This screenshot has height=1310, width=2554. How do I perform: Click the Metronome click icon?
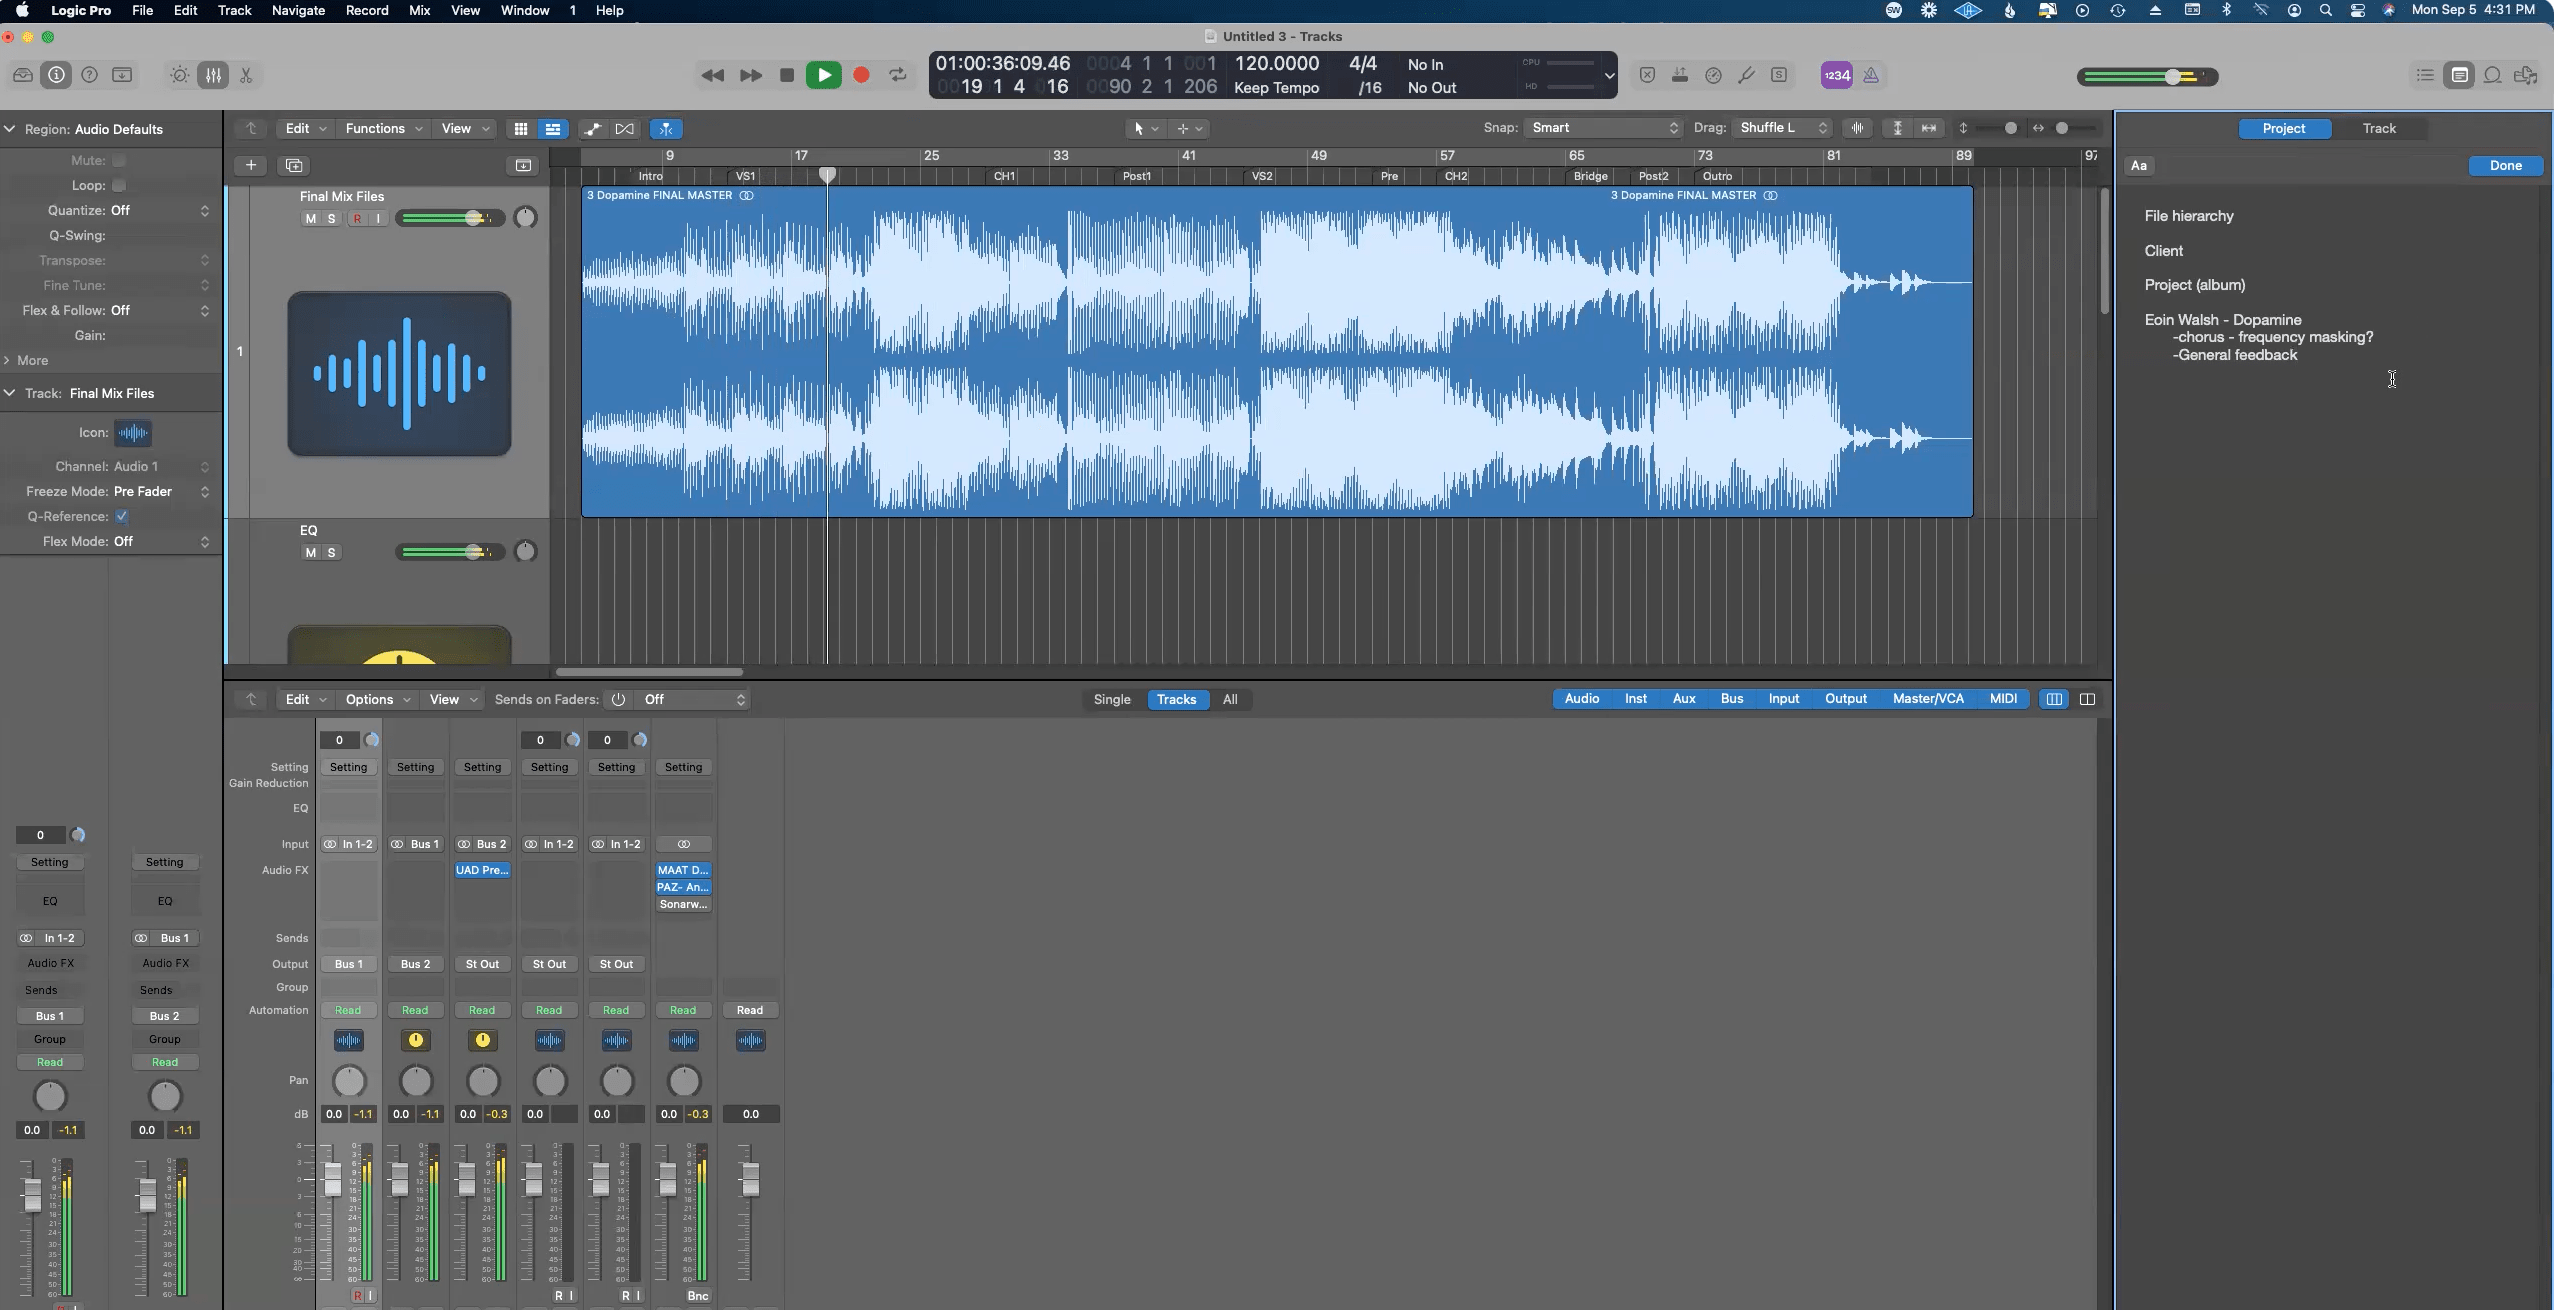[1871, 75]
